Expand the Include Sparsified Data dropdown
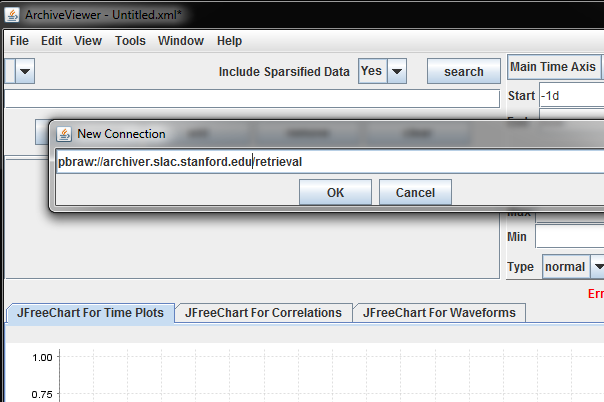604x402 pixels. tap(397, 71)
